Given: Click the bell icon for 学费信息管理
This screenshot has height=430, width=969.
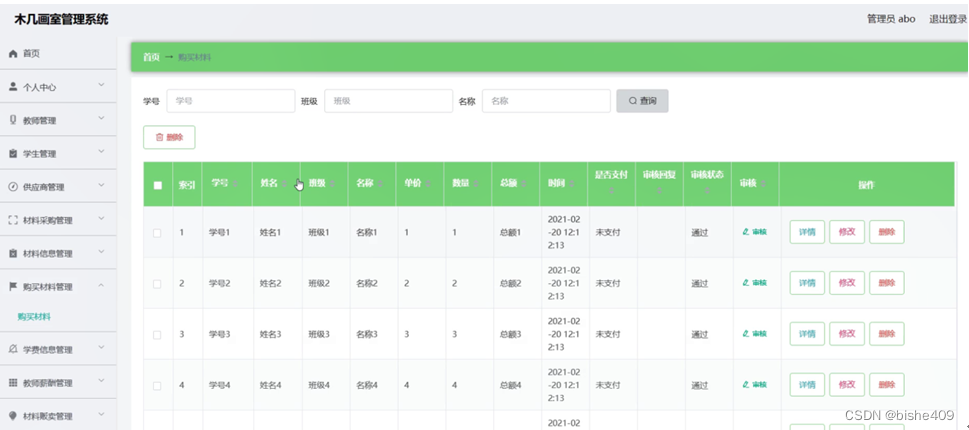Looking at the screenshot, I should pos(12,350).
